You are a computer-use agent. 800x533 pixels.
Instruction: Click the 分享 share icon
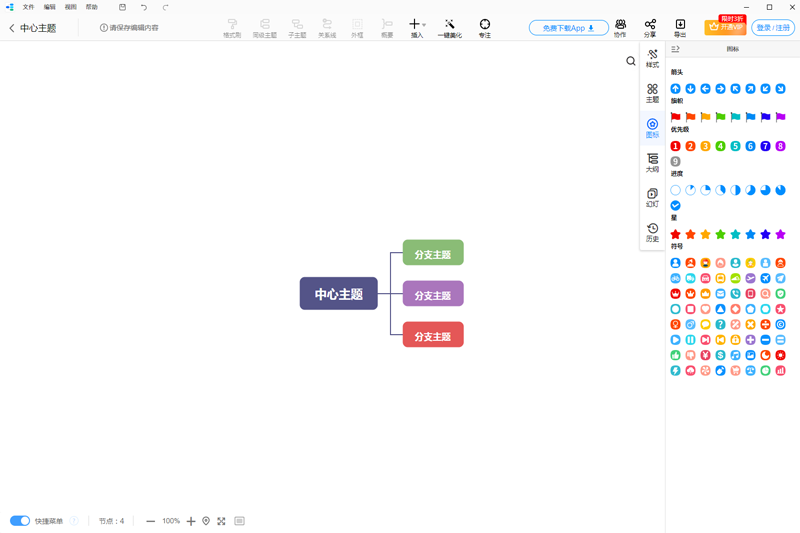pyautogui.click(x=650, y=28)
